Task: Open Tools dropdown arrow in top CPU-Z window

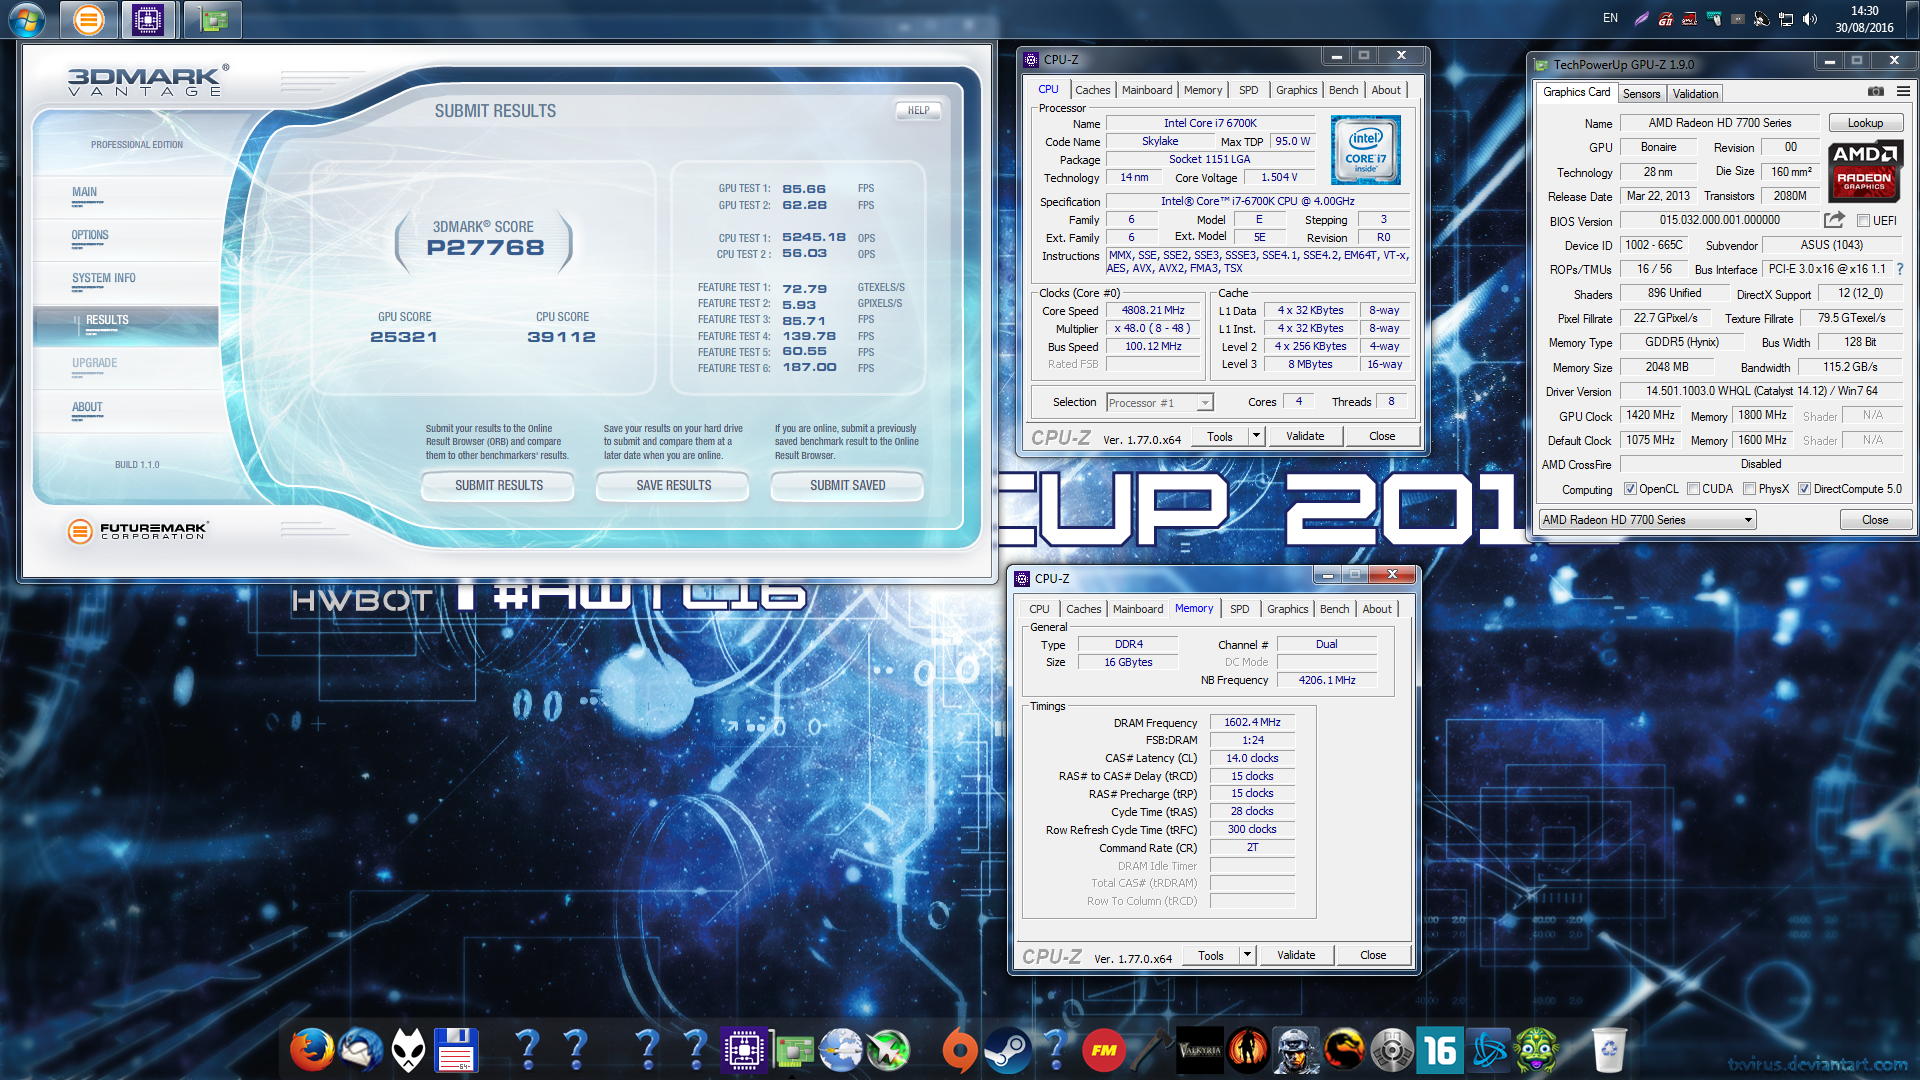Action: (x=1256, y=436)
